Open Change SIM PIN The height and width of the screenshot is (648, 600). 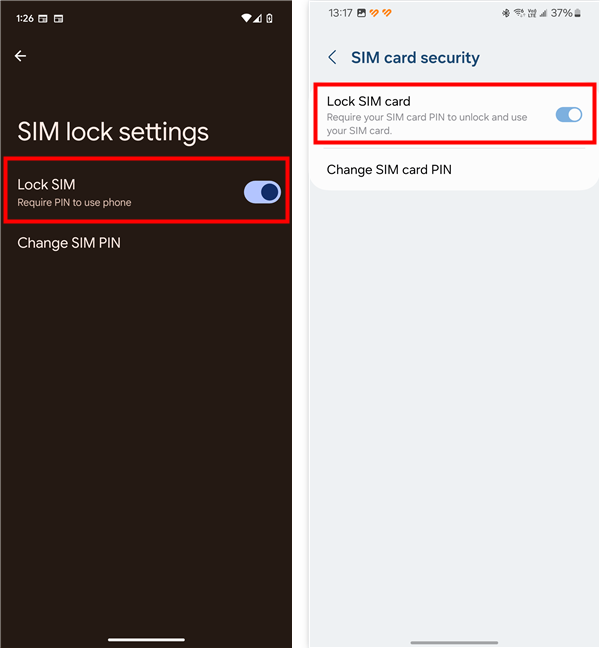click(x=69, y=243)
